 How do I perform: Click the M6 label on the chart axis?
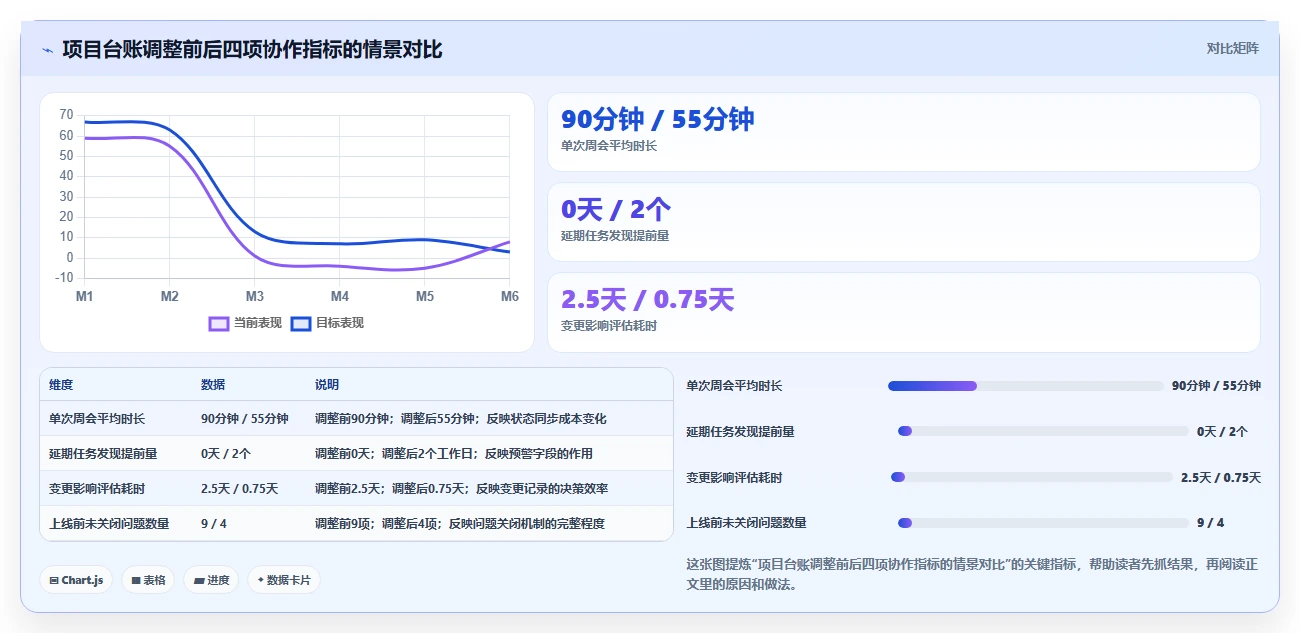coord(509,297)
